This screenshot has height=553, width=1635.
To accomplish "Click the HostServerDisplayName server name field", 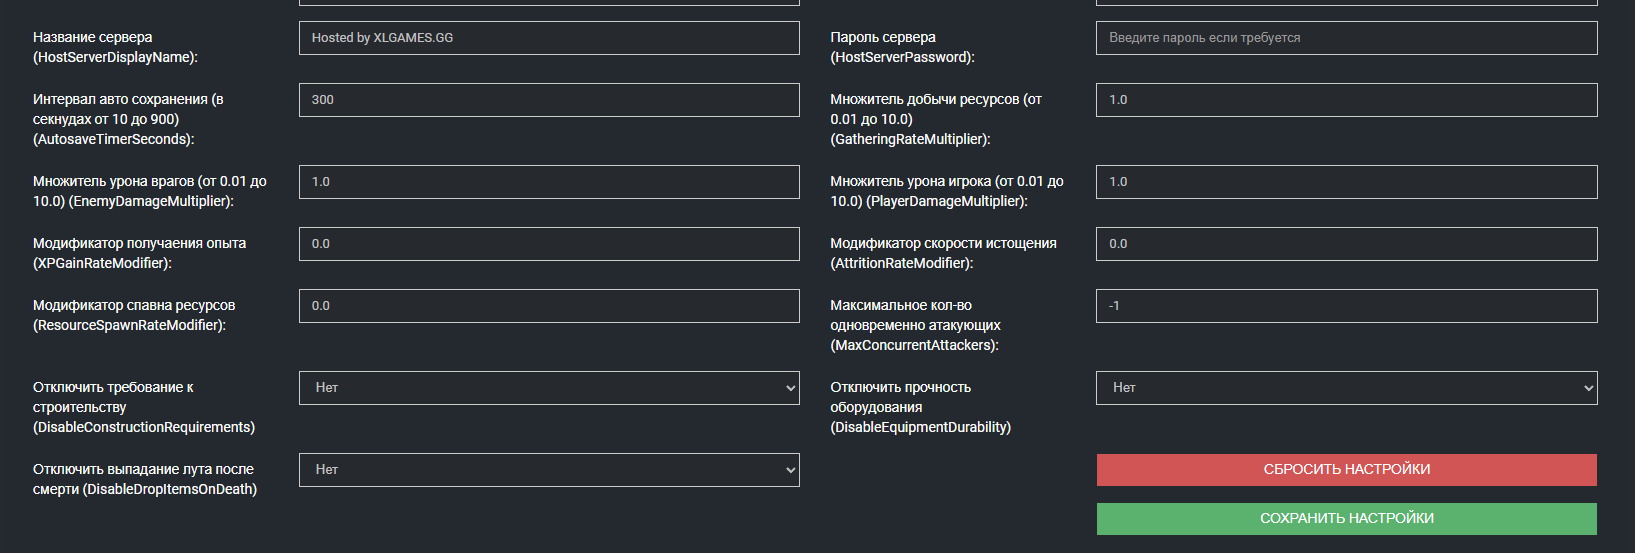I will (549, 38).
